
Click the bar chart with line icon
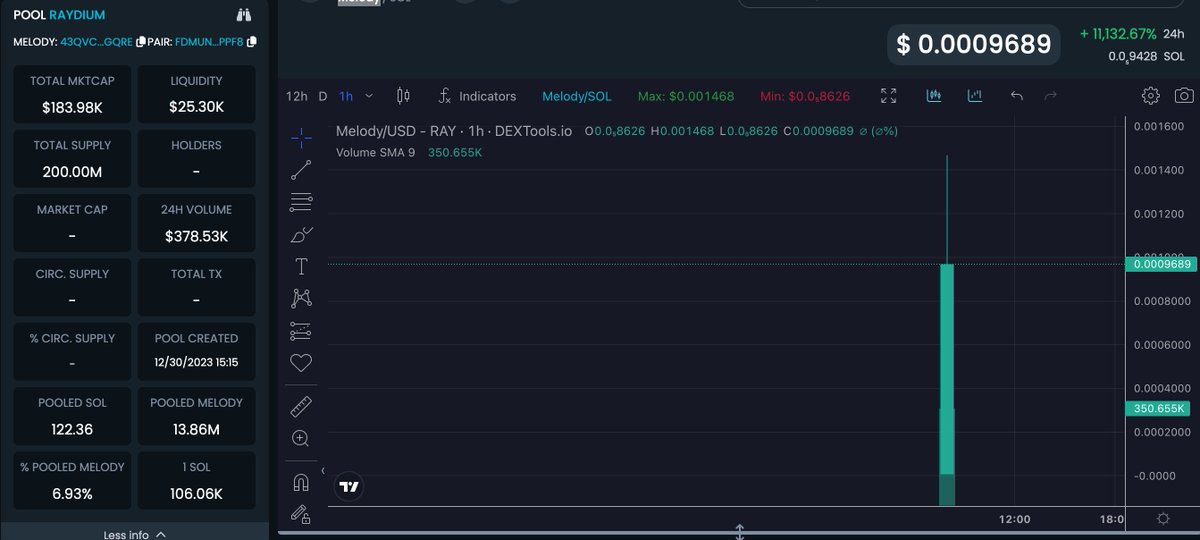(975, 96)
